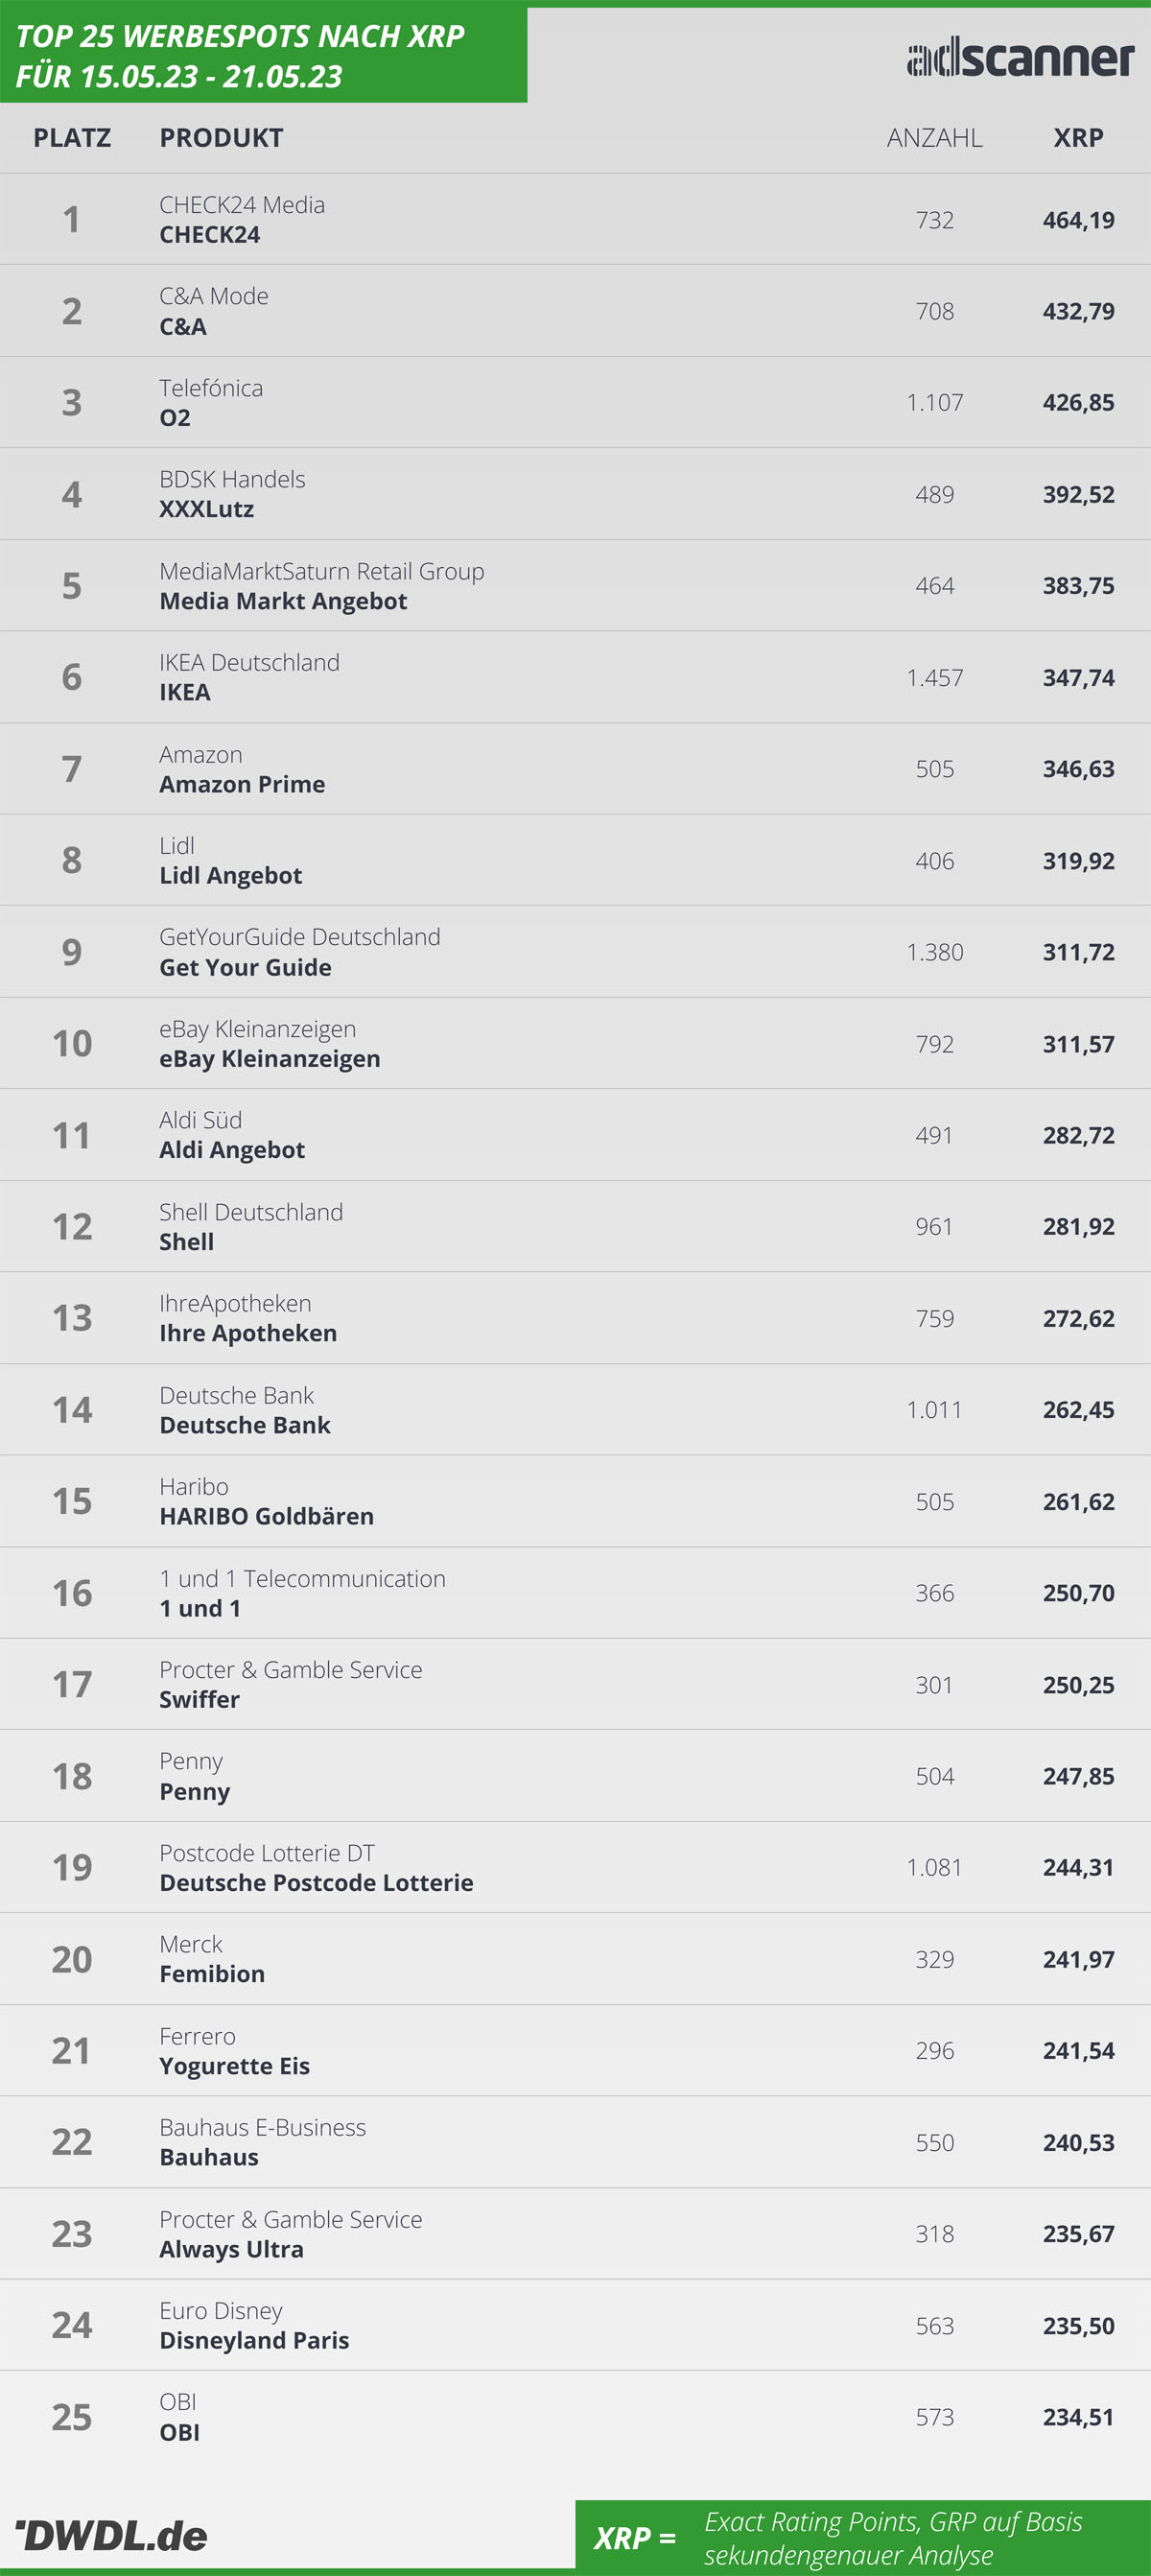
Task: Click the XRP definition banner
Action: 863,2537
